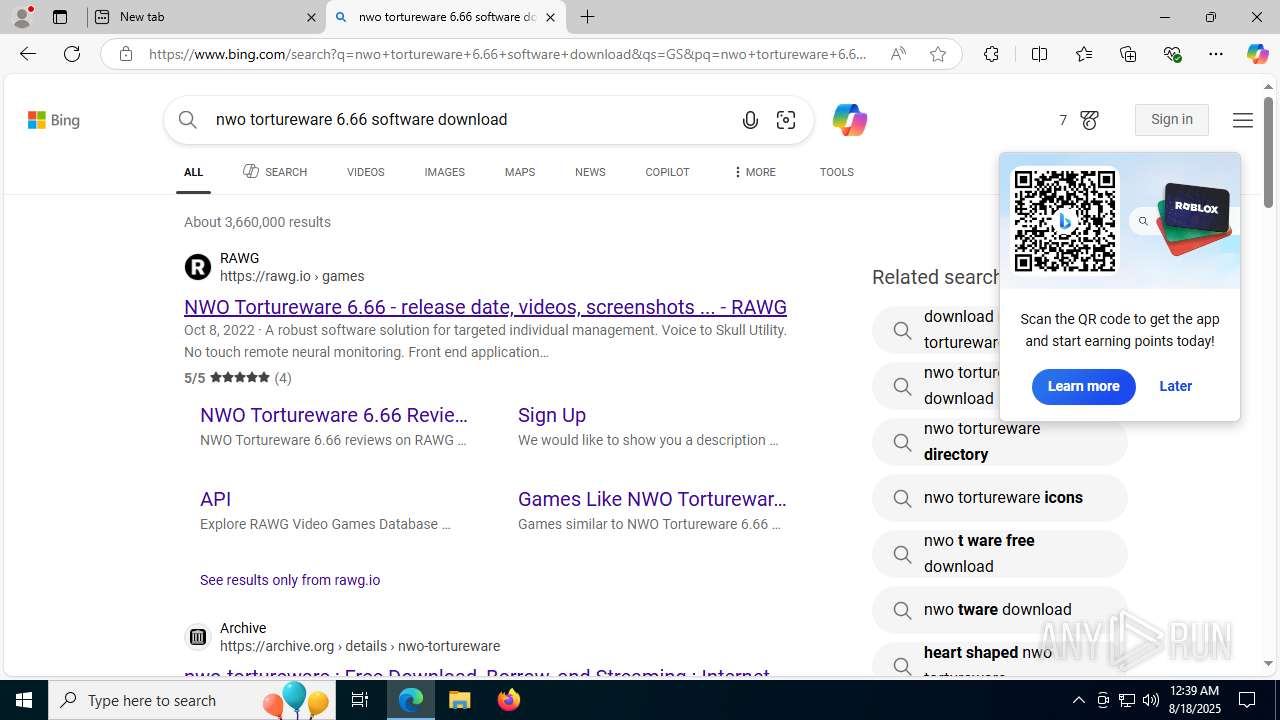
Task: Open NWO Tortureware 6.66 Reviews sublink
Action: coord(334,415)
